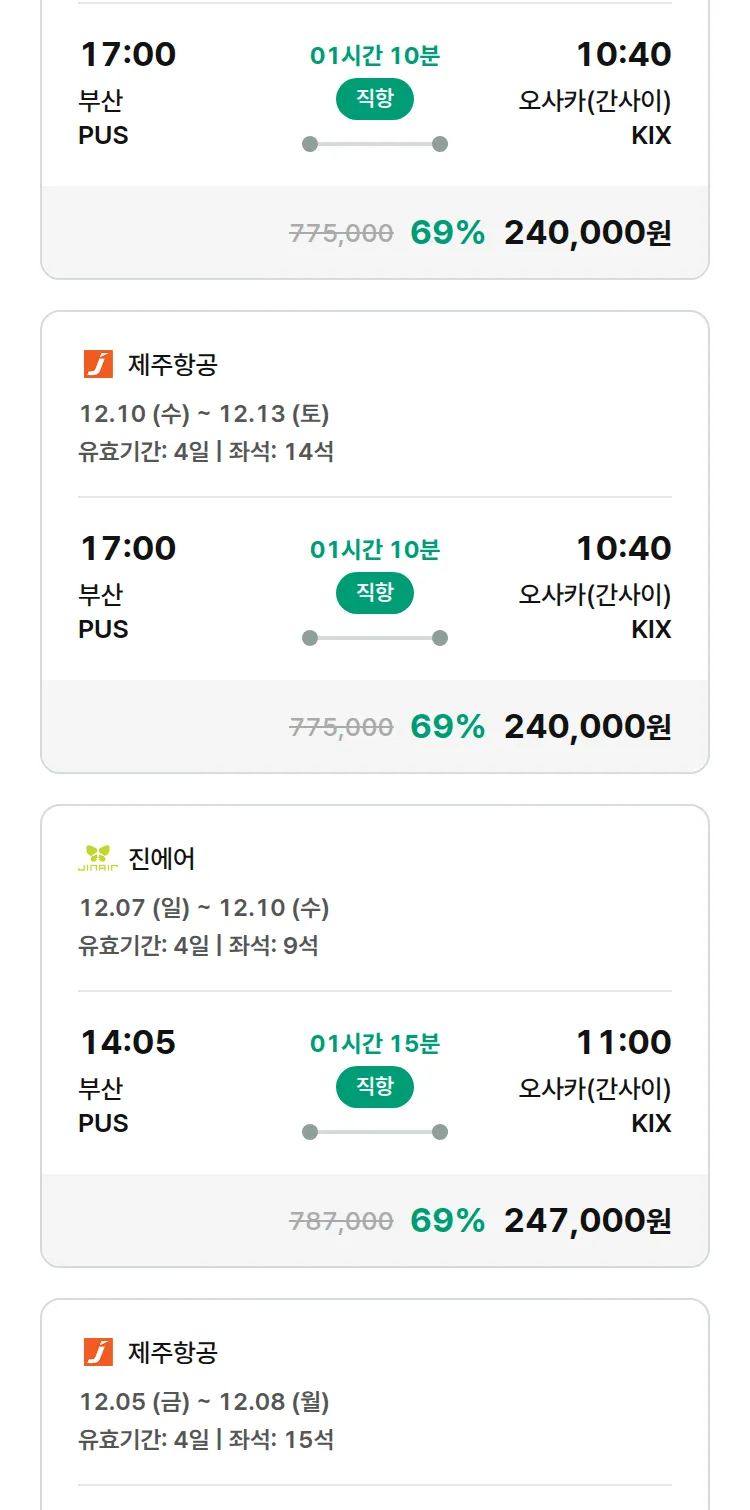Screen dimensions: 750x1510
Task: Select the 247,000원 fare
Action: (587, 1220)
